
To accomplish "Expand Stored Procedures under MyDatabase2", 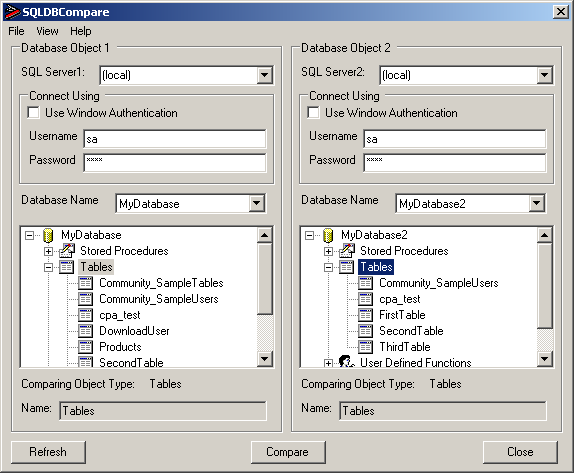I will [x=328, y=252].
